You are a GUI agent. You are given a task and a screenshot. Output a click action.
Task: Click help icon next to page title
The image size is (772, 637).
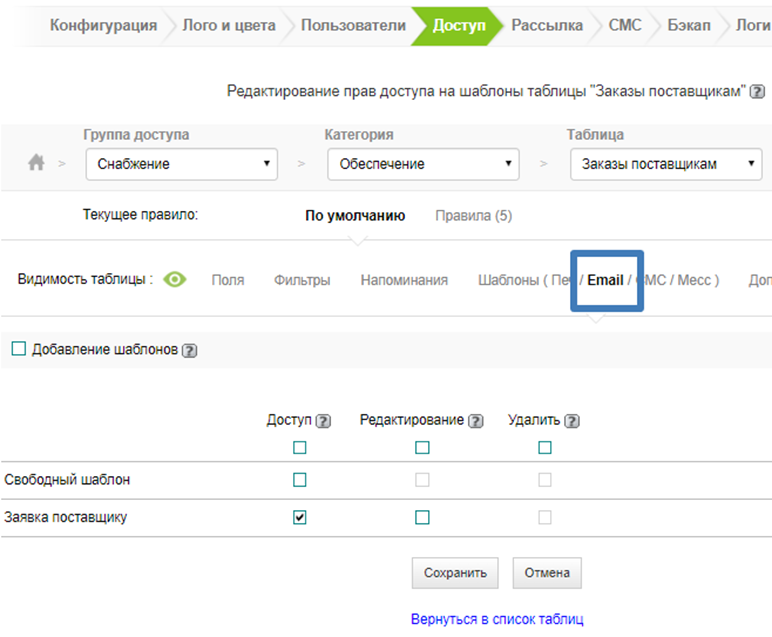(x=758, y=92)
